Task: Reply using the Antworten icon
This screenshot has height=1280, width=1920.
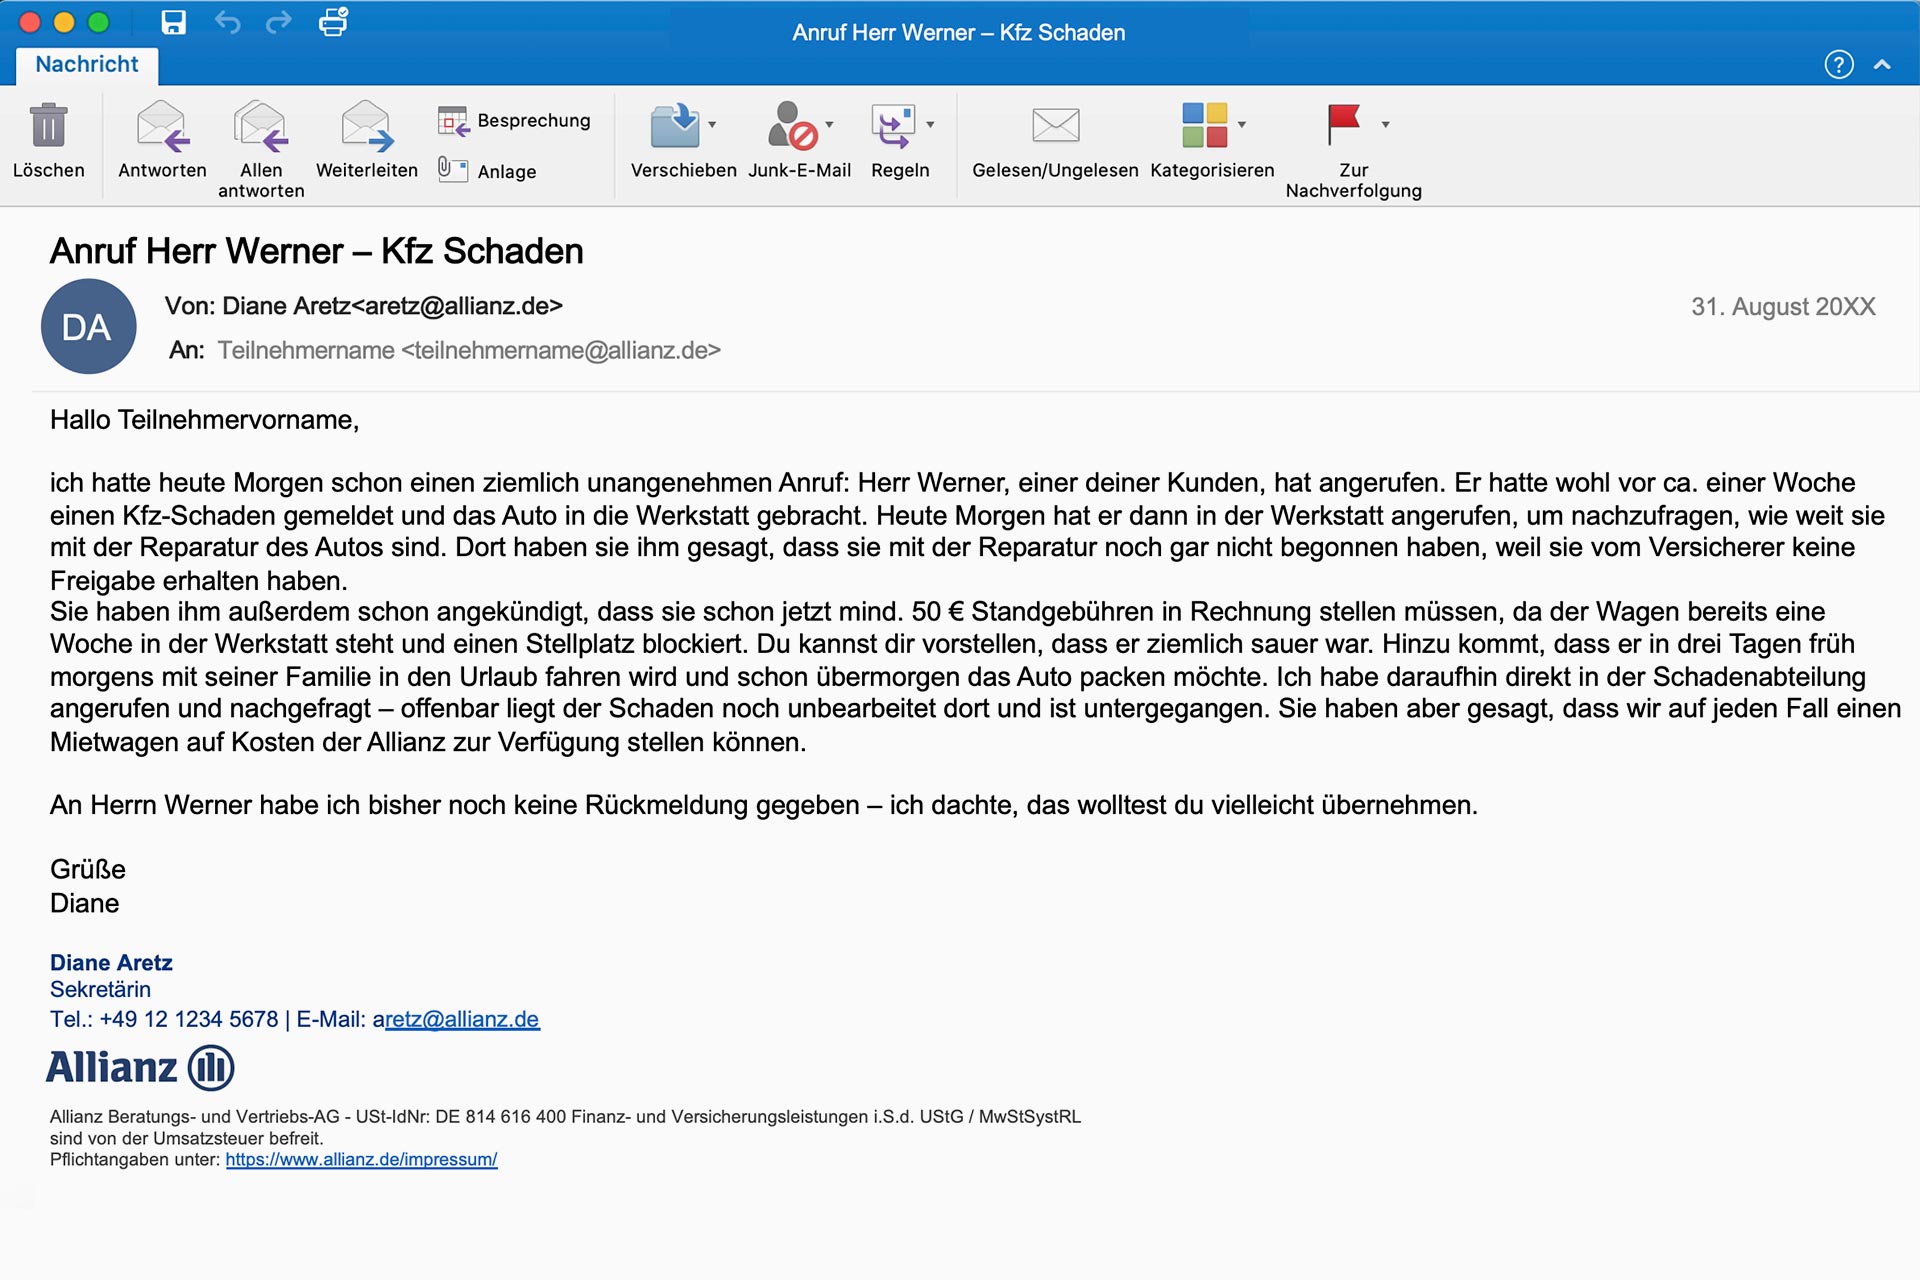Action: 162,126
